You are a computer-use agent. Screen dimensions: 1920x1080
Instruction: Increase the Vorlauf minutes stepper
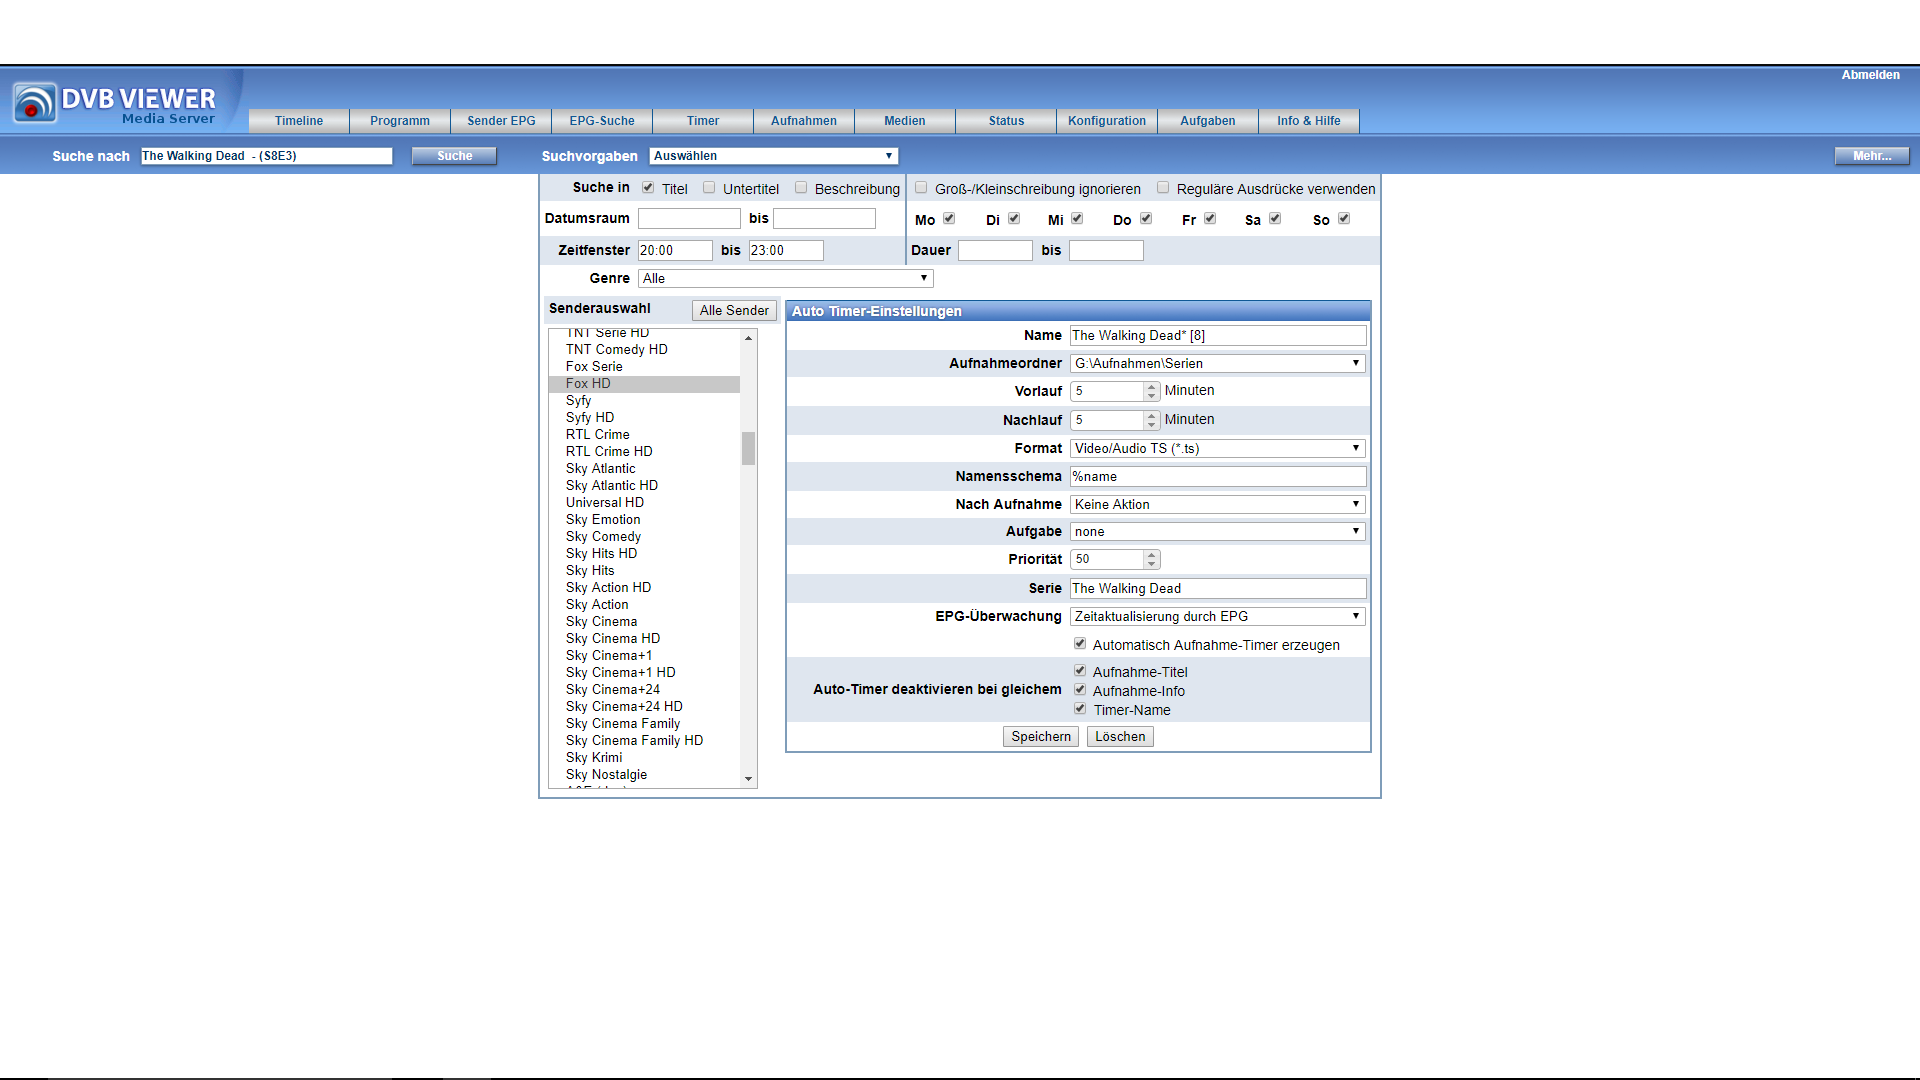(1152, 386)
